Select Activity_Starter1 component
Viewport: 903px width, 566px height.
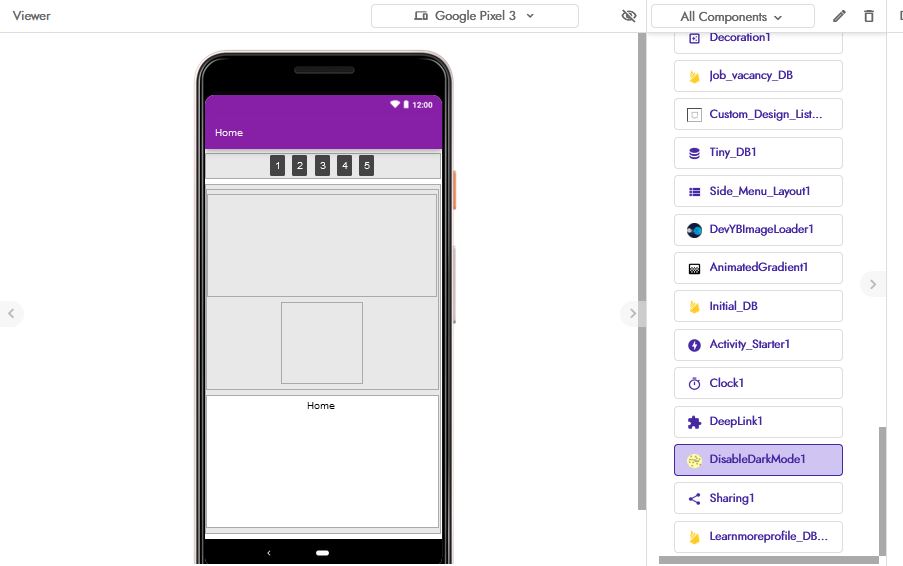758,345
